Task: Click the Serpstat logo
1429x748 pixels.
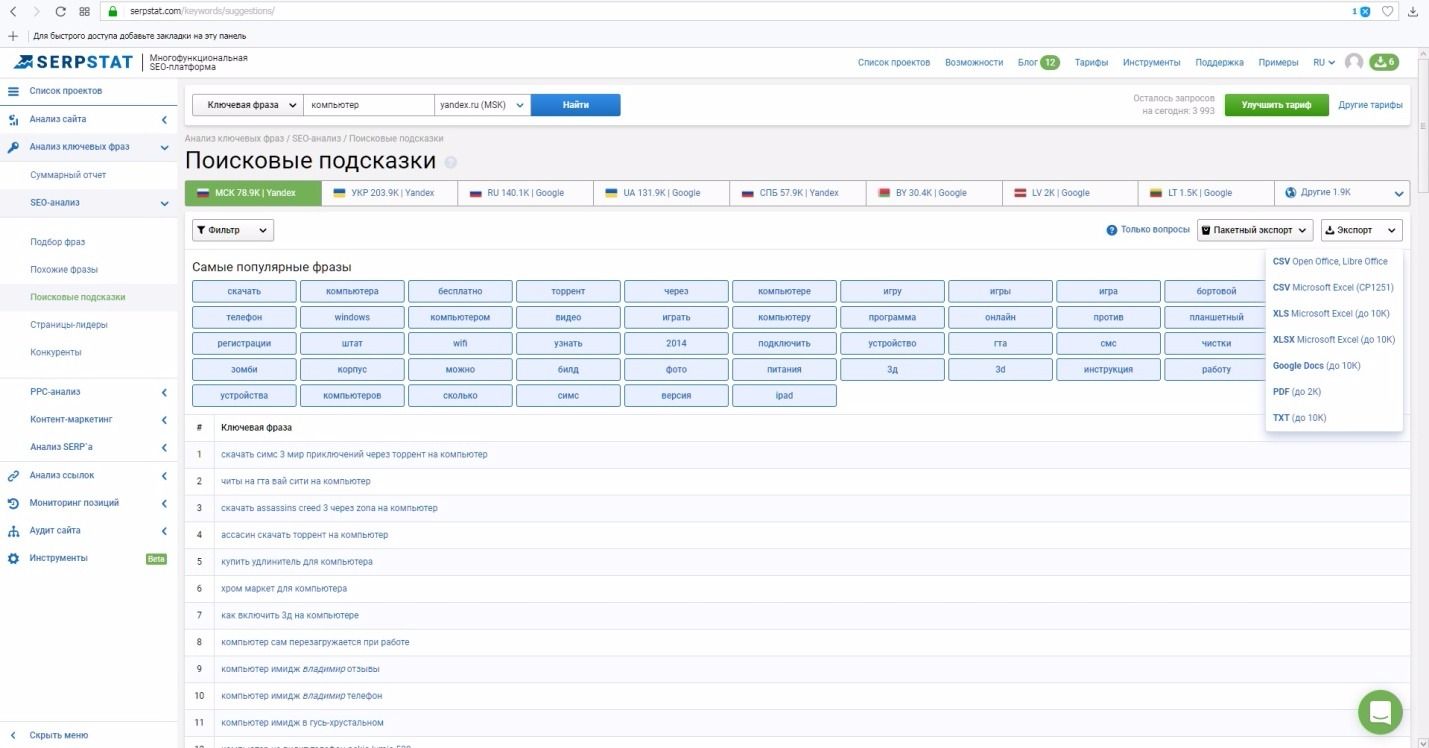Action: click(73, 62)
